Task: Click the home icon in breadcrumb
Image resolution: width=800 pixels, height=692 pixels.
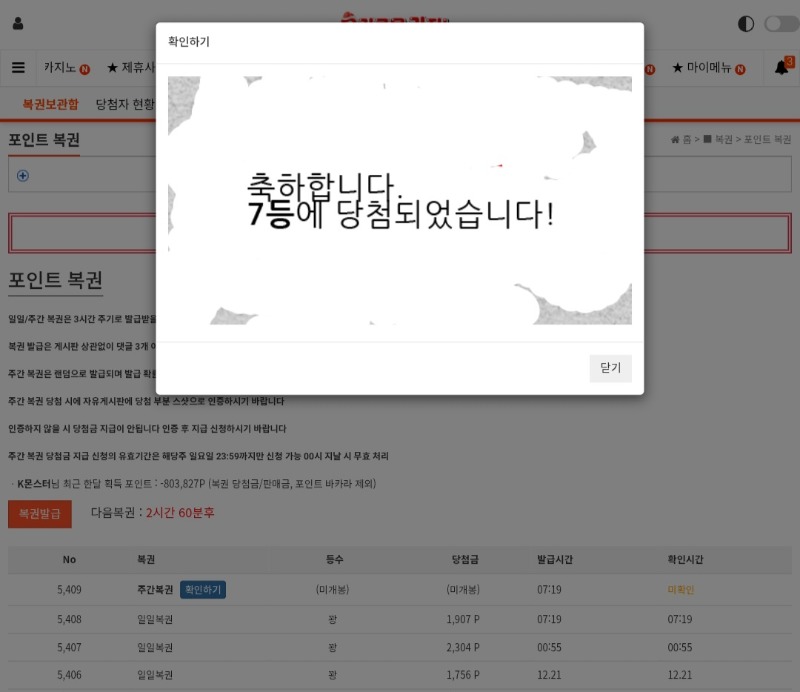Action: [x=675, y=140]
